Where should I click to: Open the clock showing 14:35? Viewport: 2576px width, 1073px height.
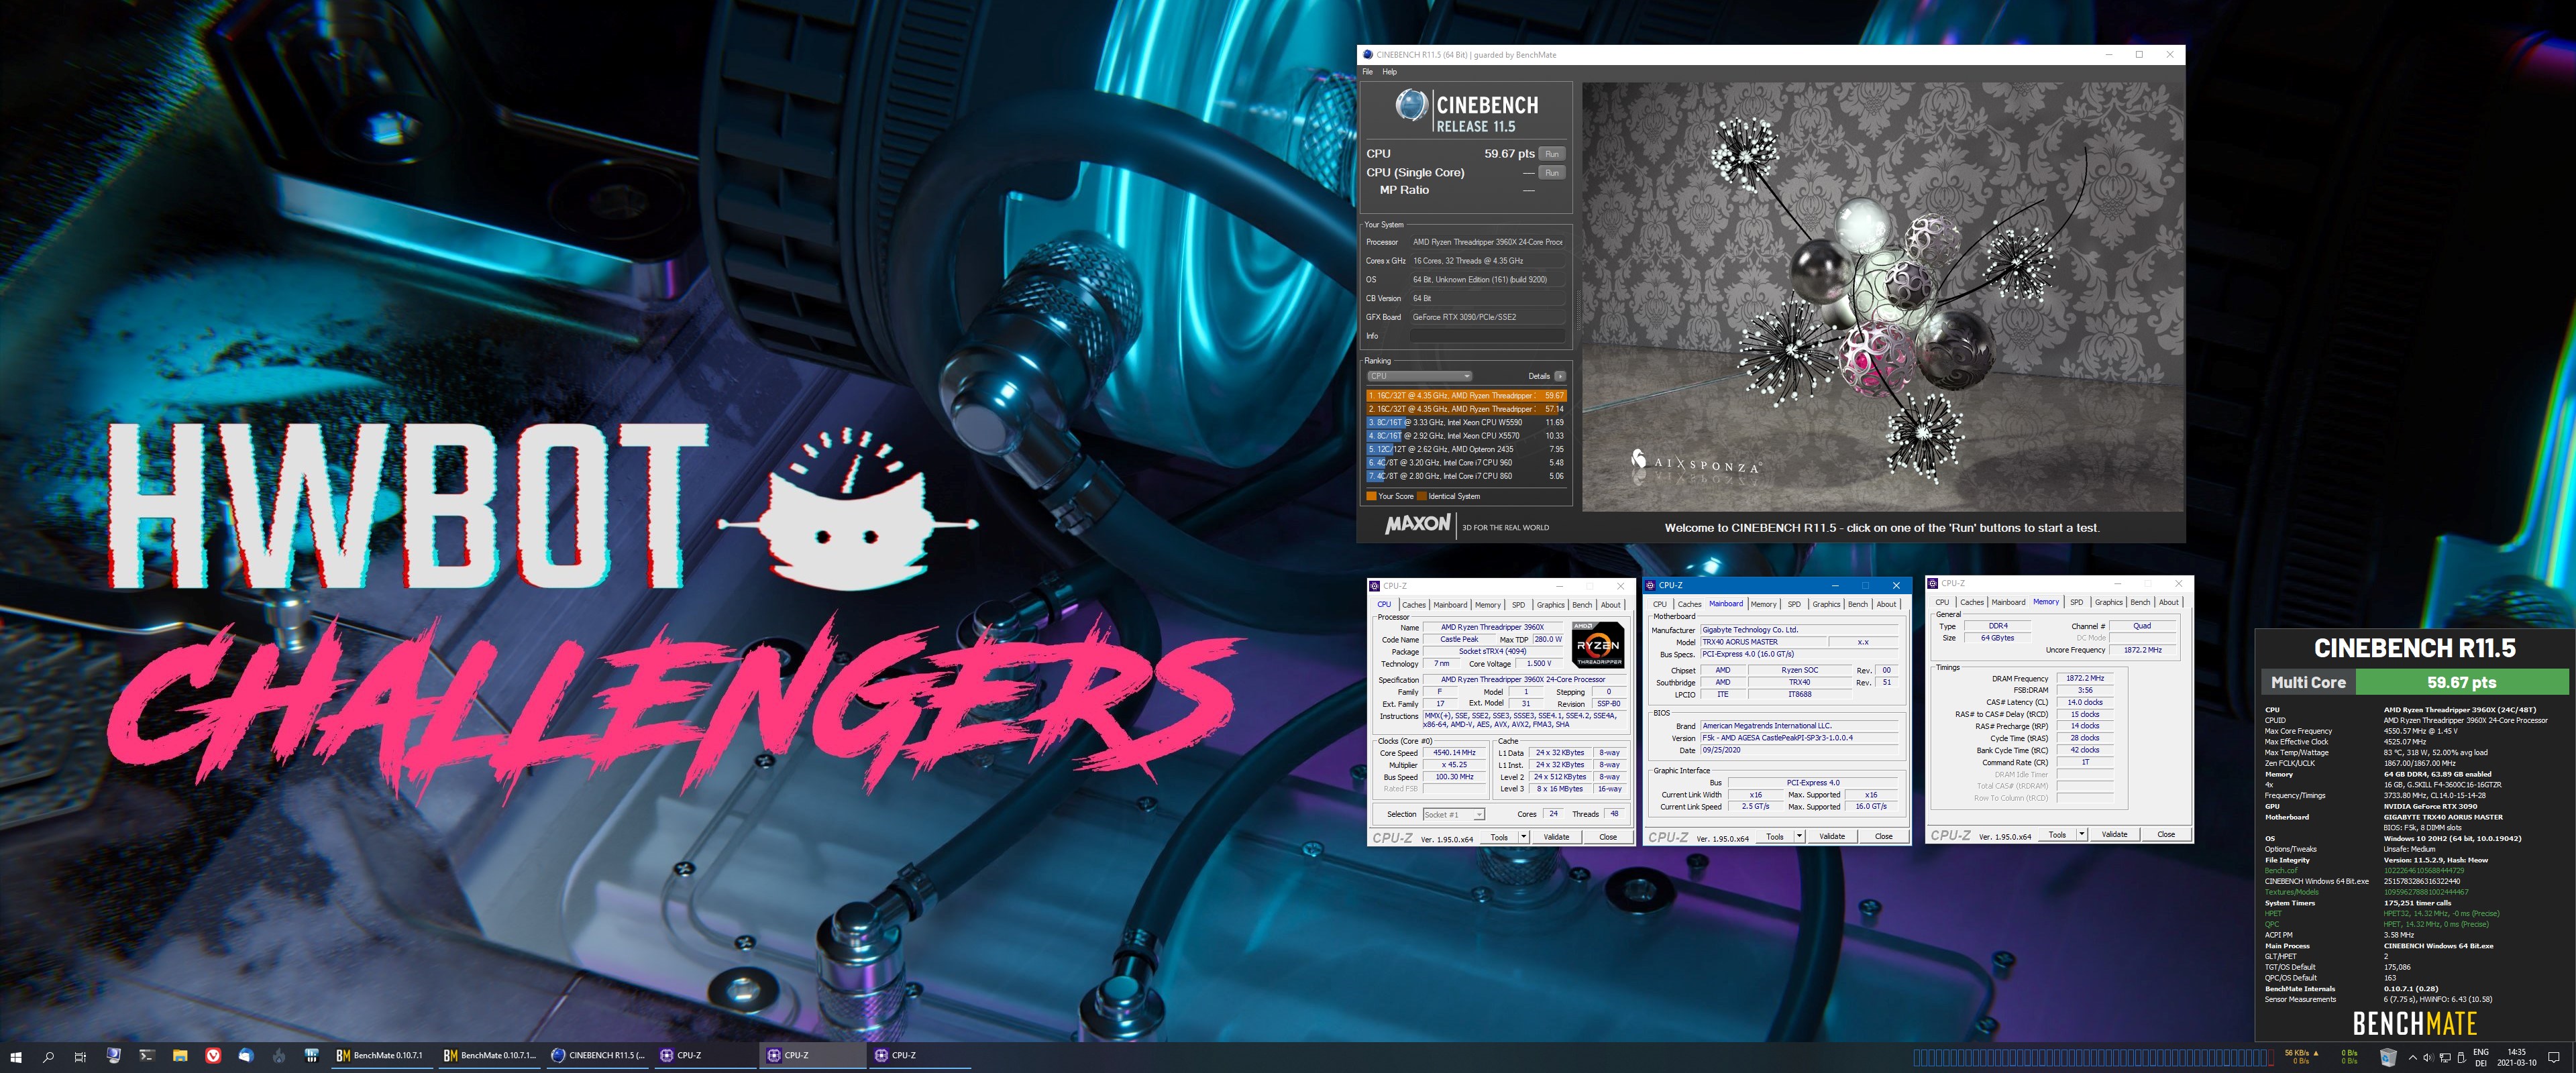tap(2516, 1057)
